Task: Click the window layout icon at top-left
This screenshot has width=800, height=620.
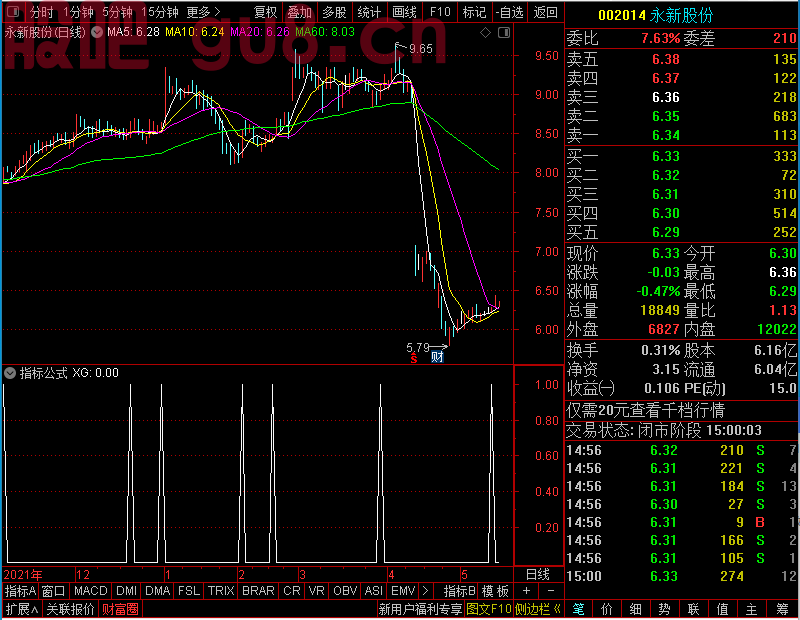Action: [14, 11]
